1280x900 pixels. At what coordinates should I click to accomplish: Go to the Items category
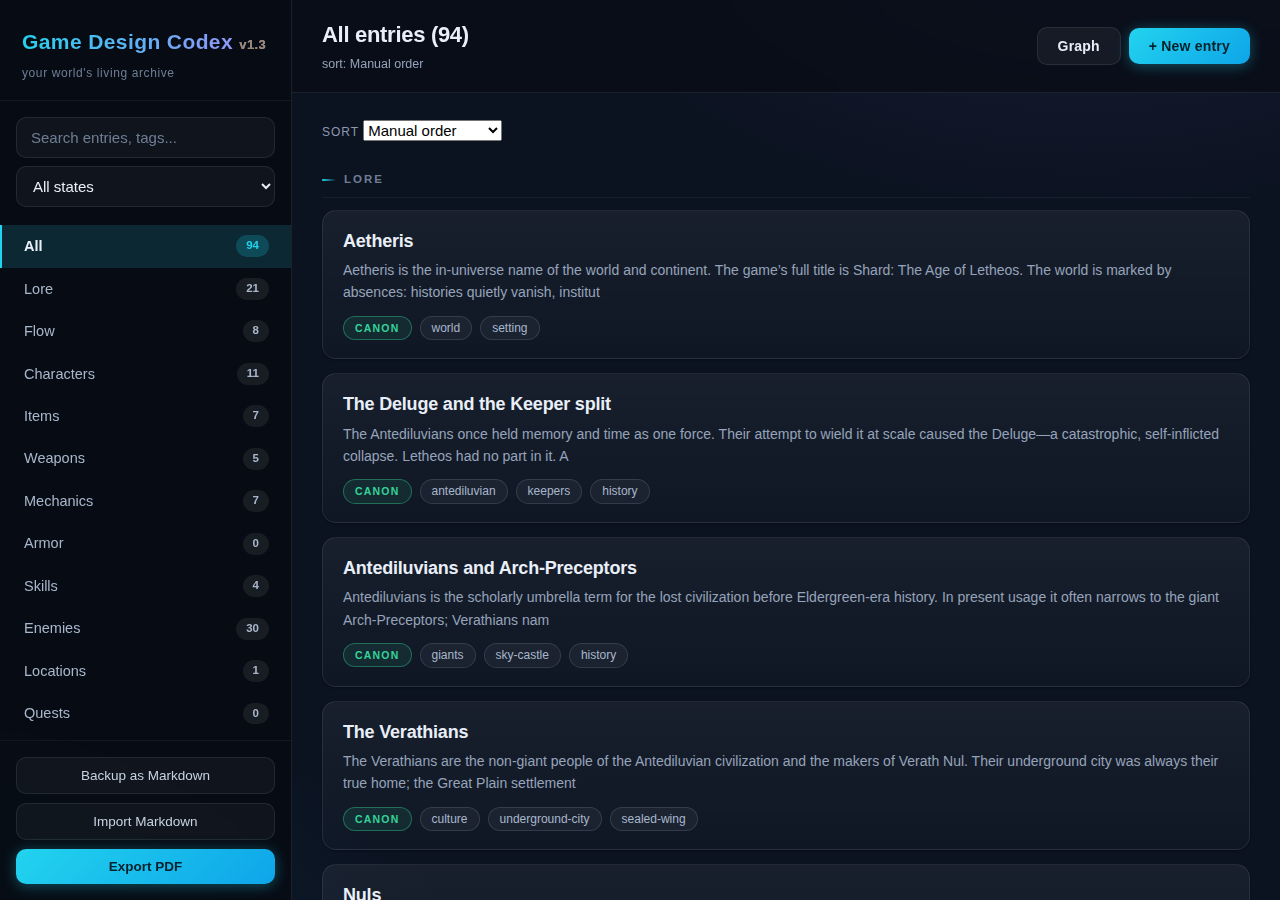145,416
